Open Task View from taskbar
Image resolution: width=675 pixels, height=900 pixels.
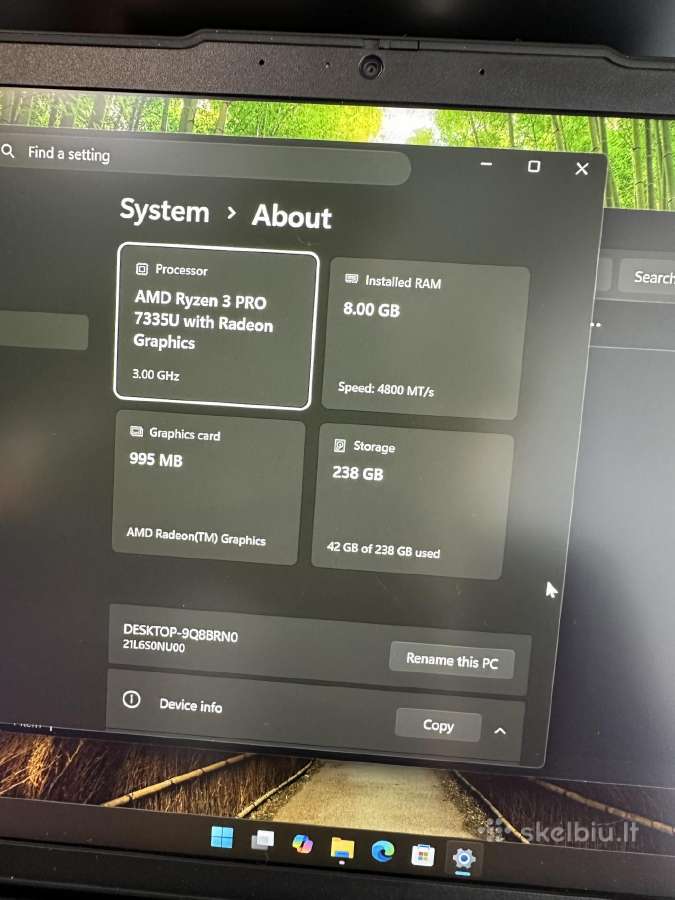coord(262,840)
